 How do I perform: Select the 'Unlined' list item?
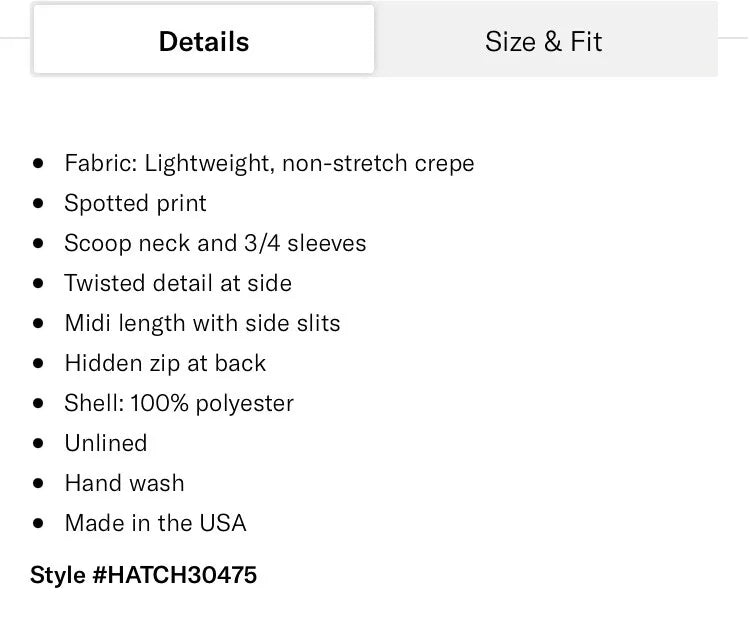coord(105,443)
